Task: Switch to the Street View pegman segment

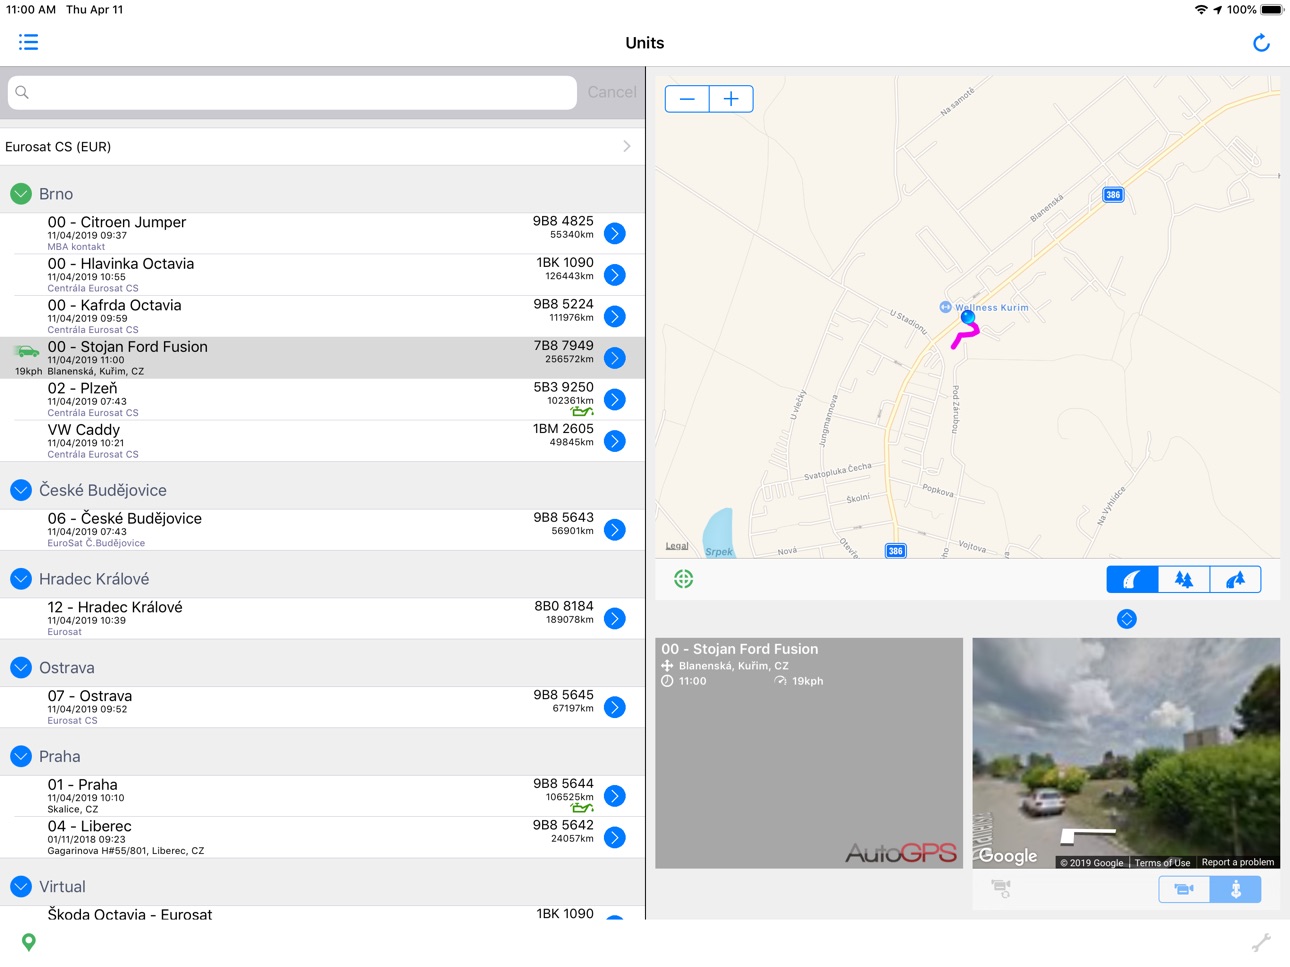Action: (1235, 889)
